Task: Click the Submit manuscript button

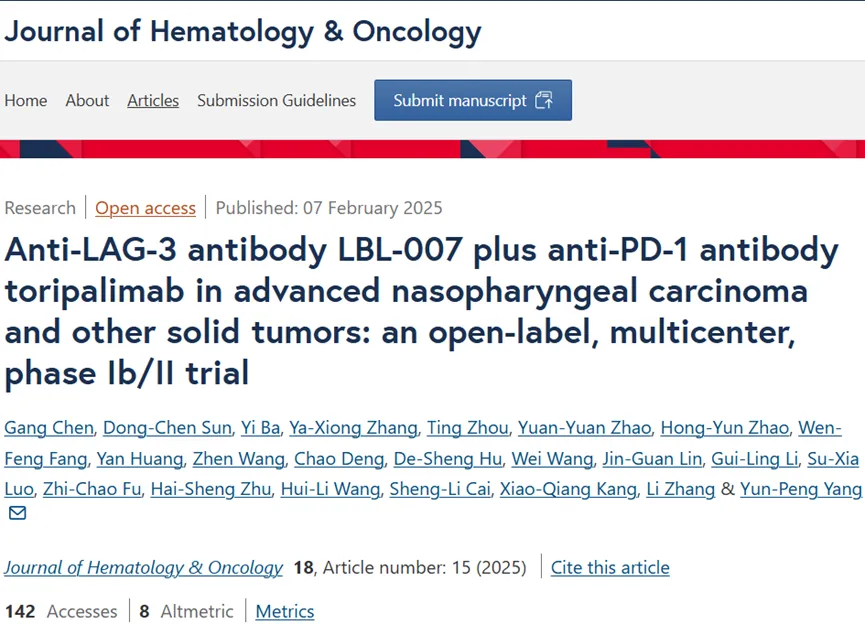Action: 473,100
